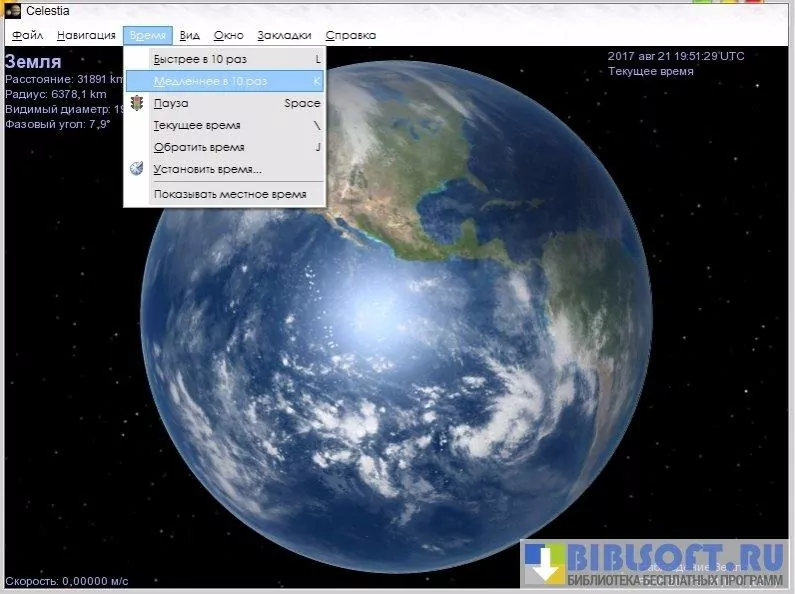
Task: Open the Справка help menu
Action: click(351, 35)
